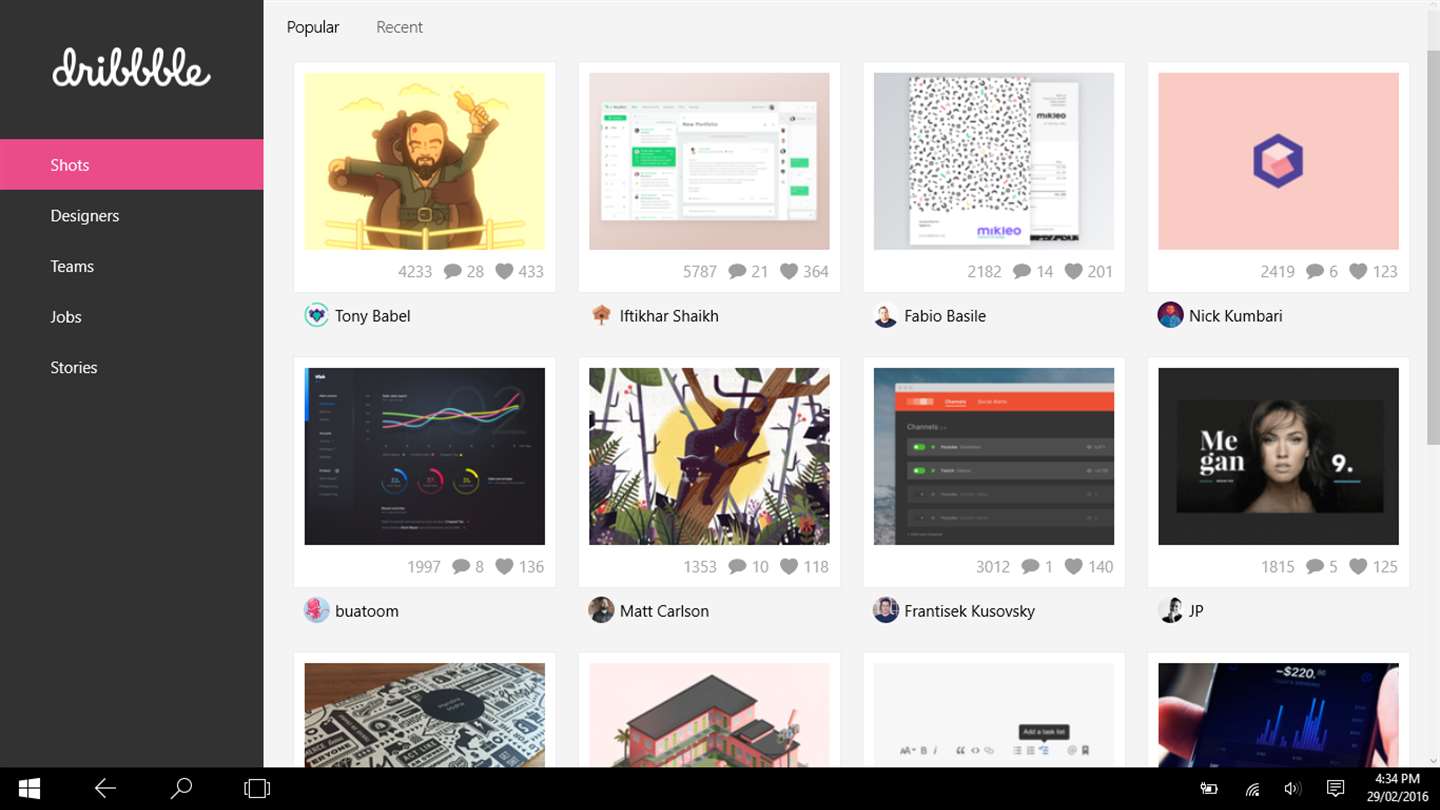This screenshot has height=810, width=1440.
Task: Click the comment bubble on Tony Babel's shot
Action: [x=452, y=271]
